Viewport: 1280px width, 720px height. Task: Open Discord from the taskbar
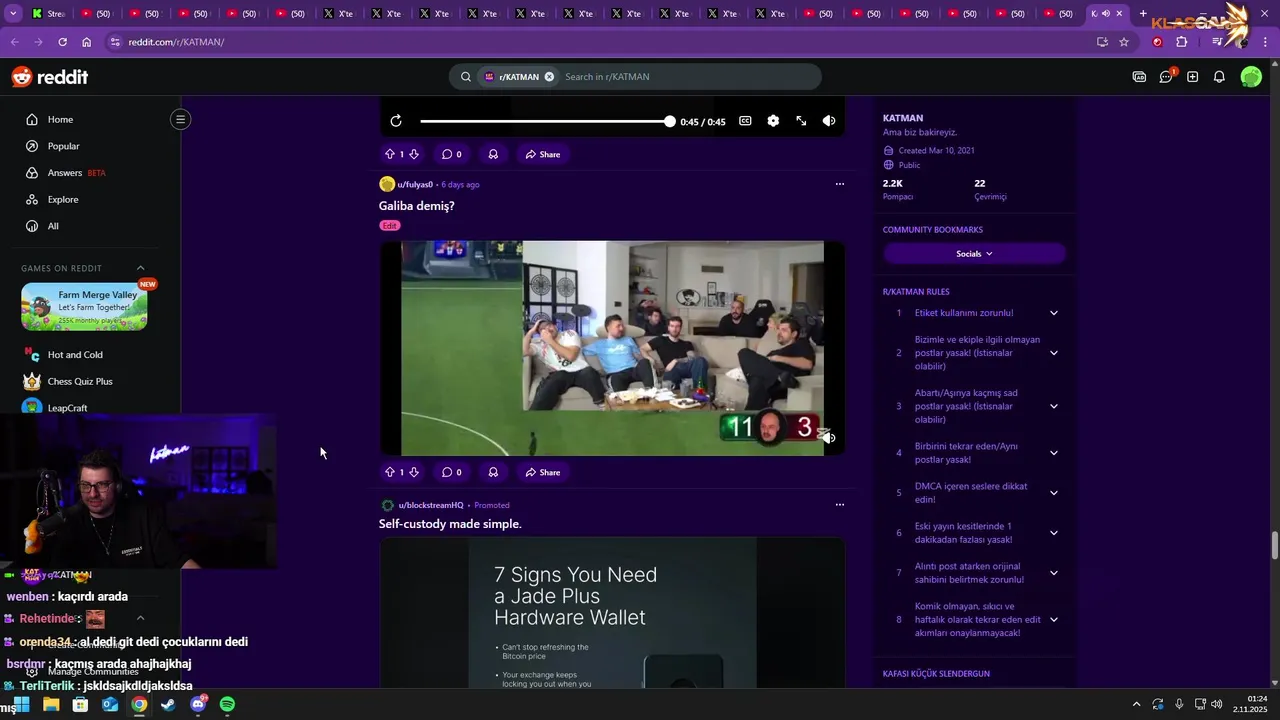[x=198, y=705]
